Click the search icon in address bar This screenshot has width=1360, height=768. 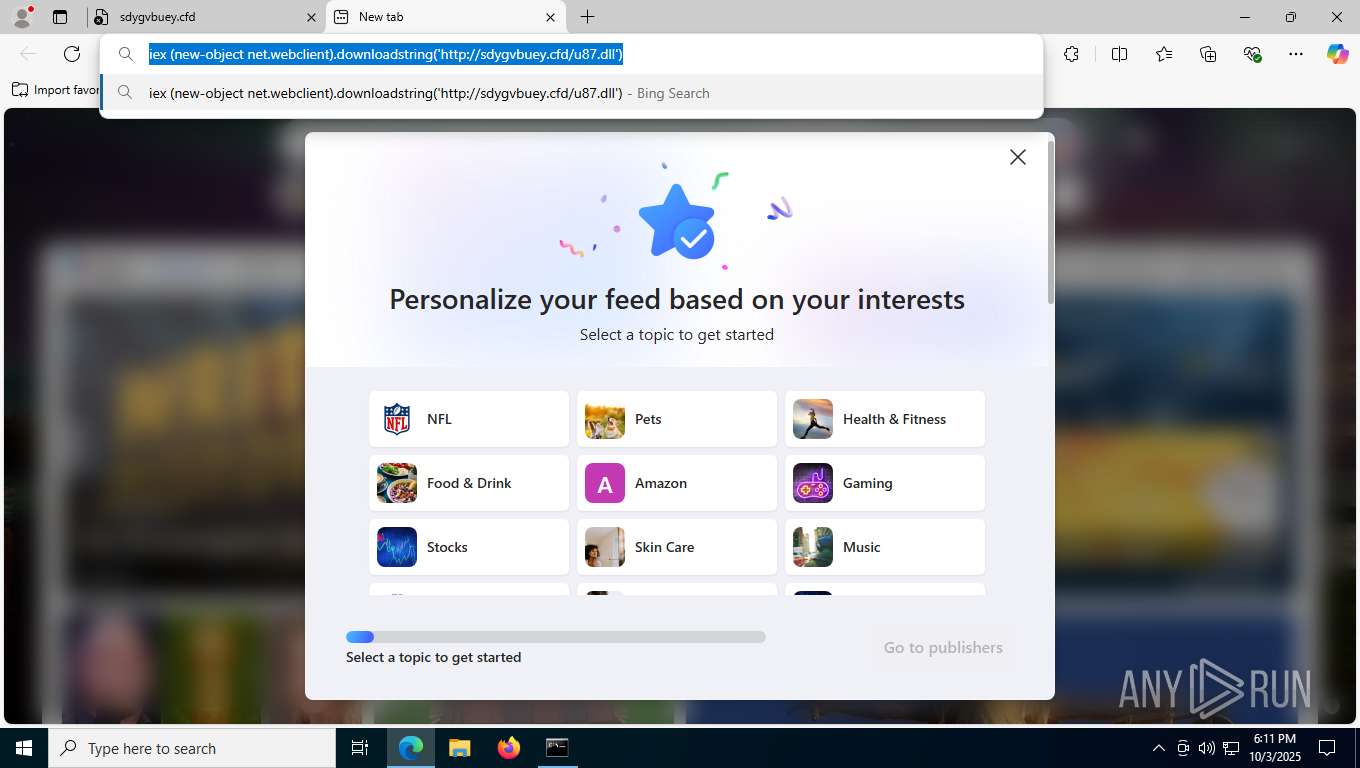126,54
